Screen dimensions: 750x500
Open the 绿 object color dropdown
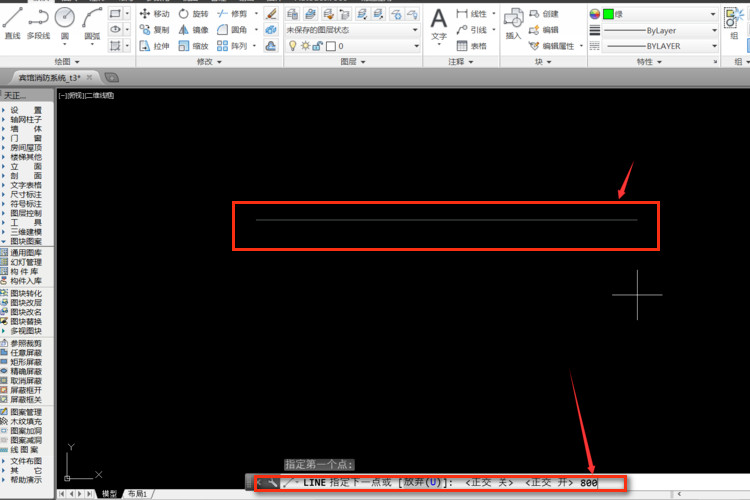660,14
